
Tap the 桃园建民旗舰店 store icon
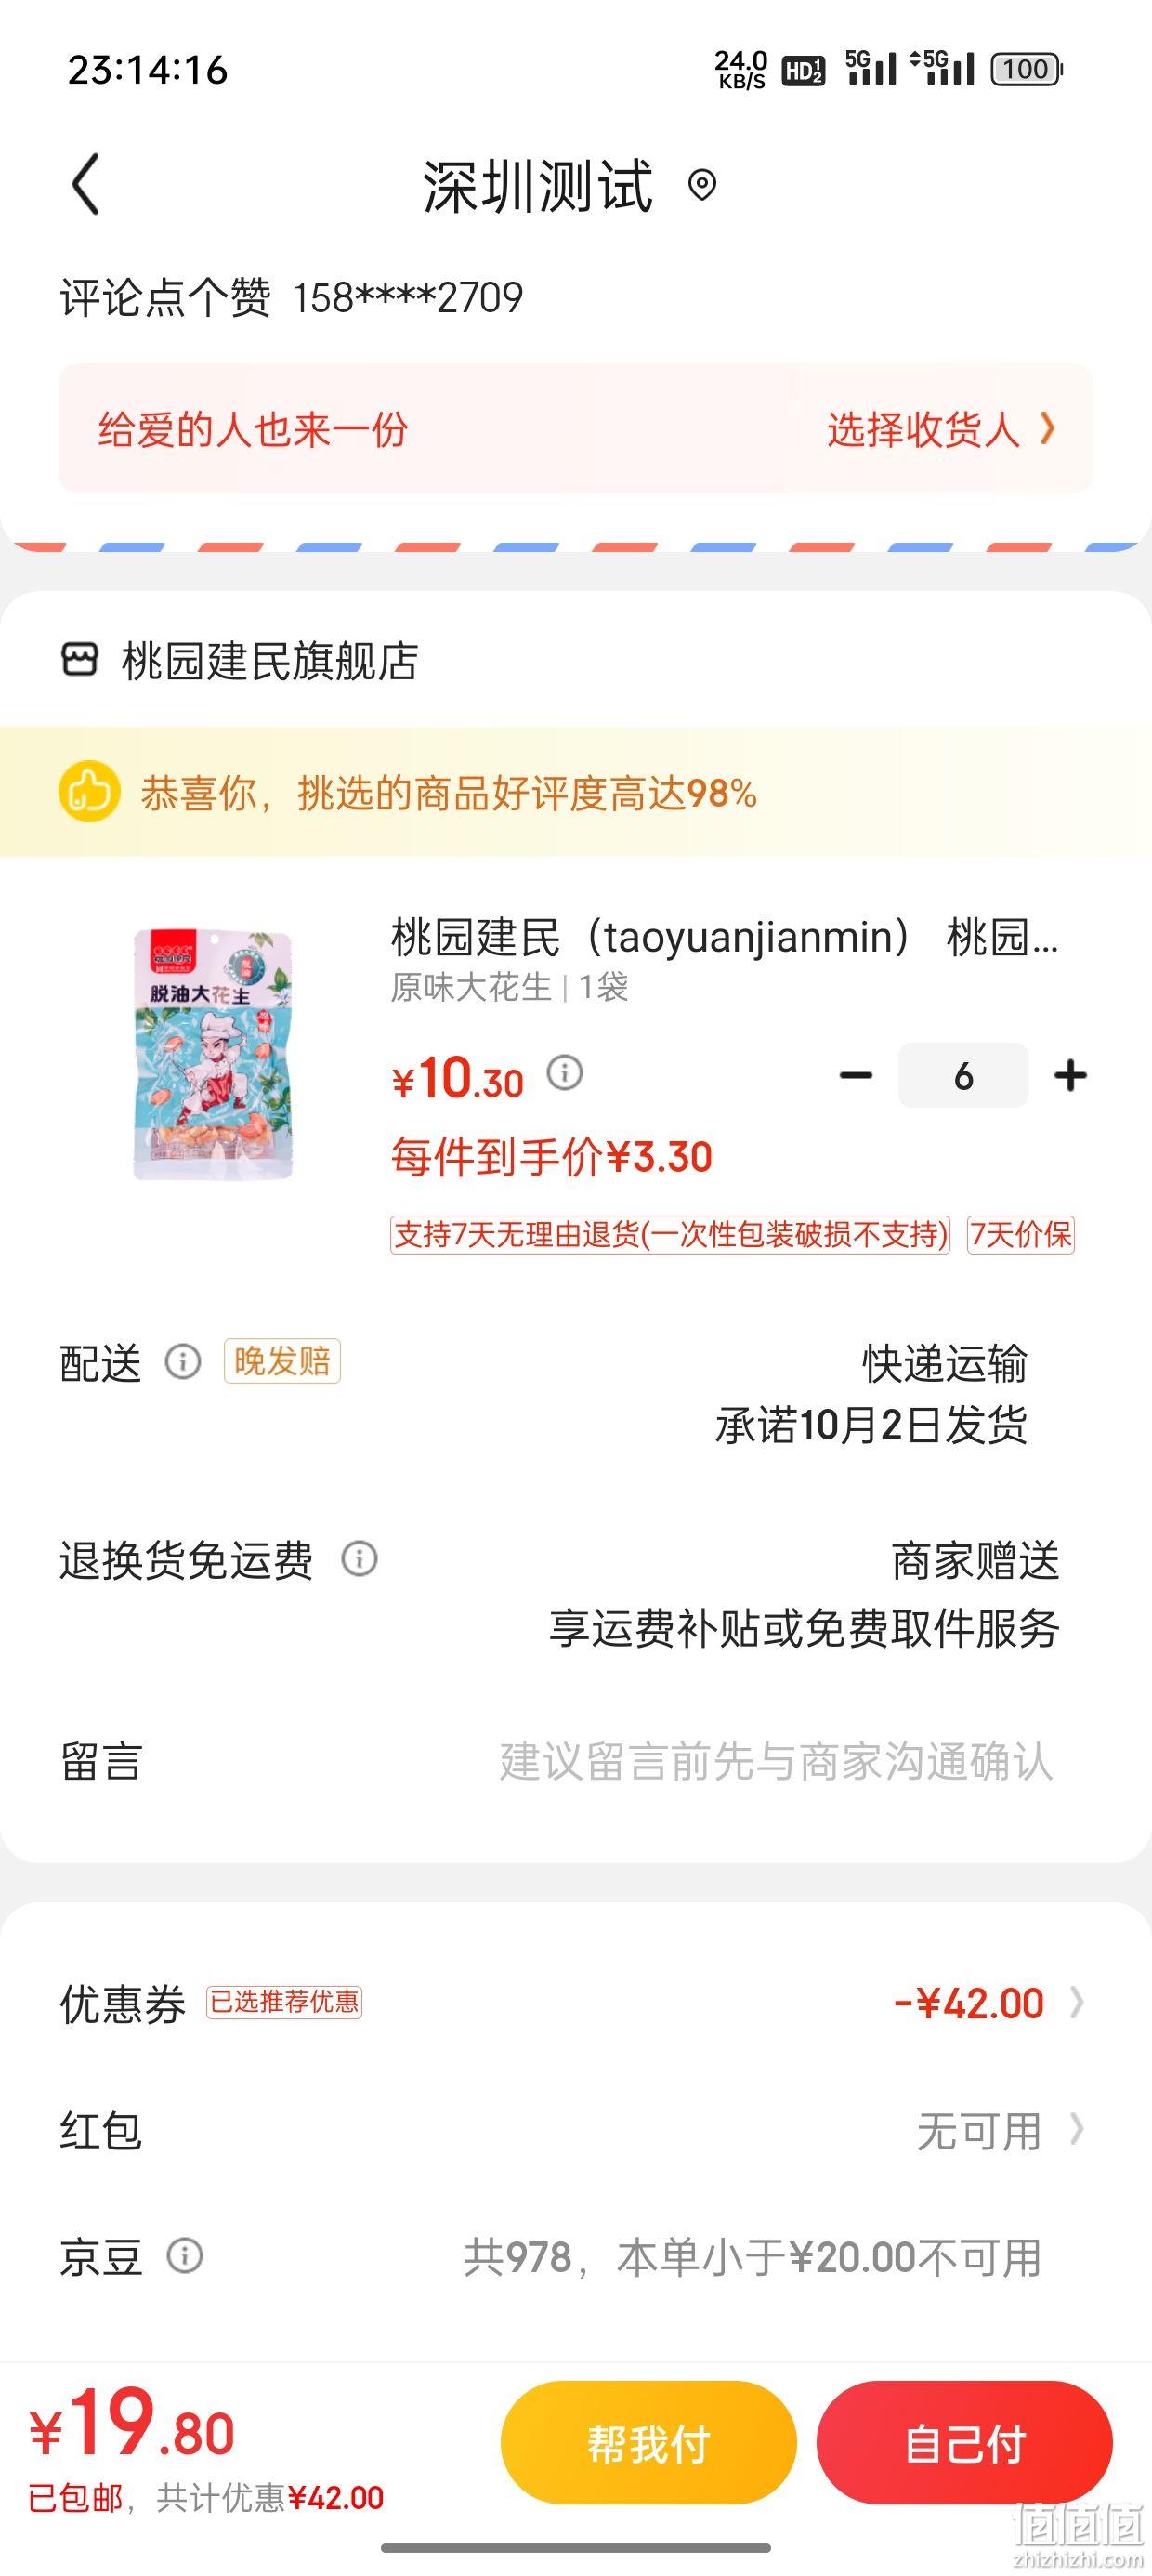pyautogui.click(x=80, y=659)
